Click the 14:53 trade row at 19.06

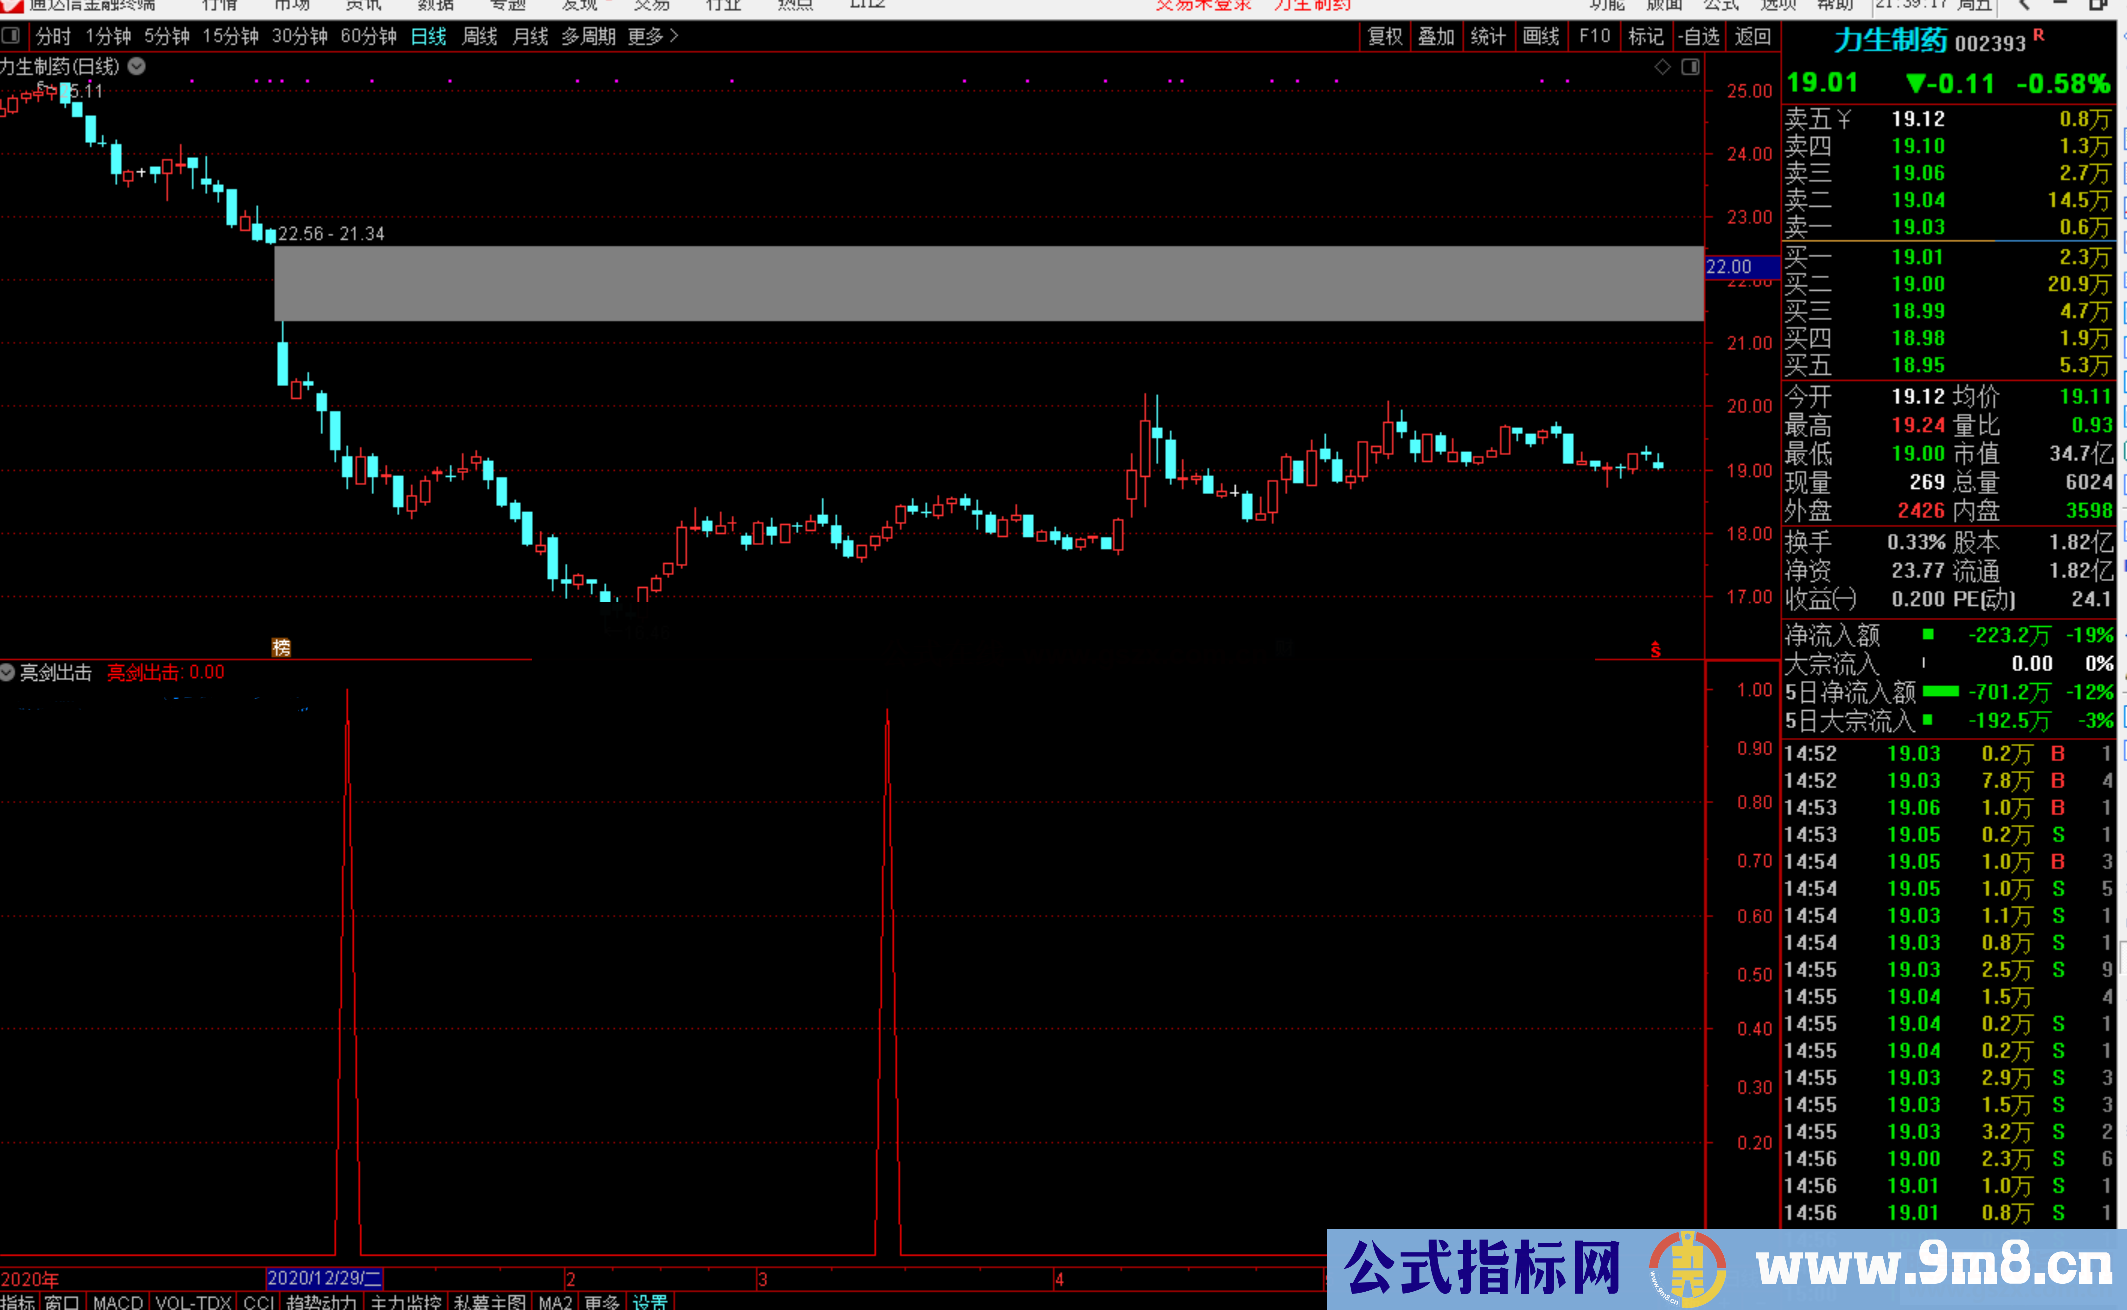point(1948,807)
